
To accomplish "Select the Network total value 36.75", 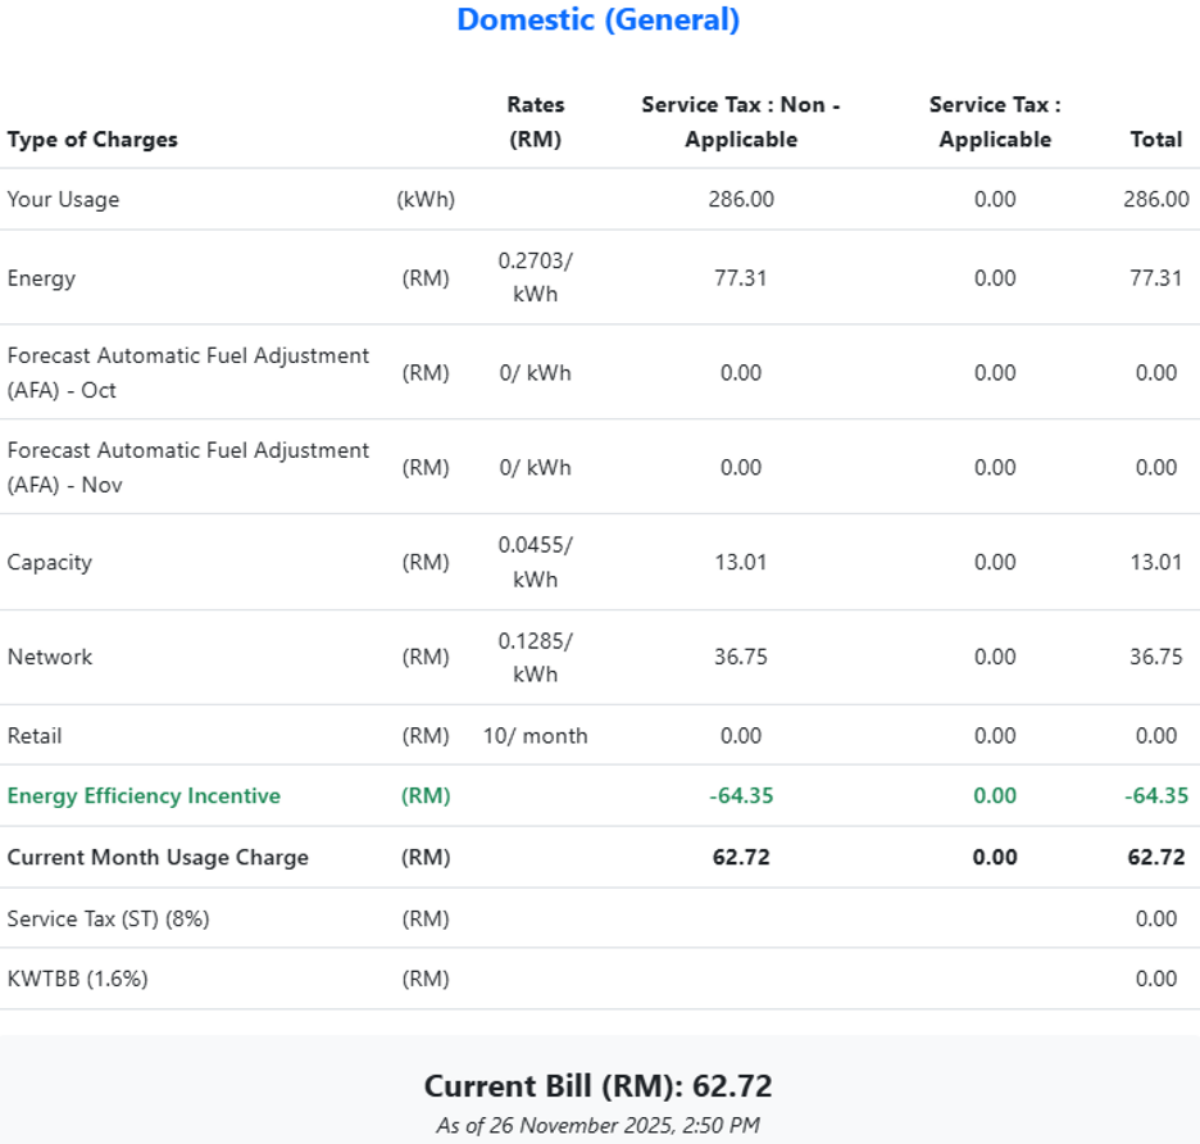I will (1155, 657).
